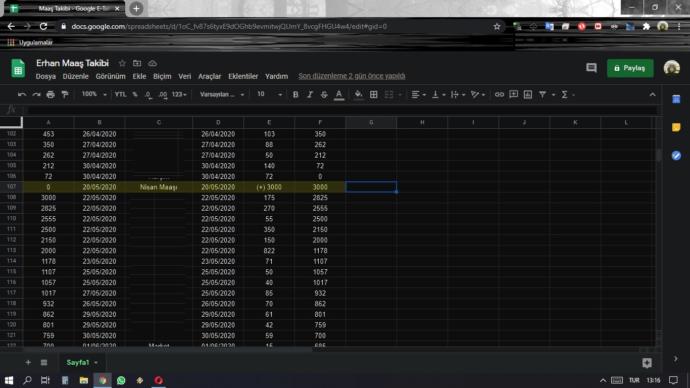Select the Nisan Maaşı cell
This screenshot has width=690, height=388.
pyautogui.click(x=158, y=187)
